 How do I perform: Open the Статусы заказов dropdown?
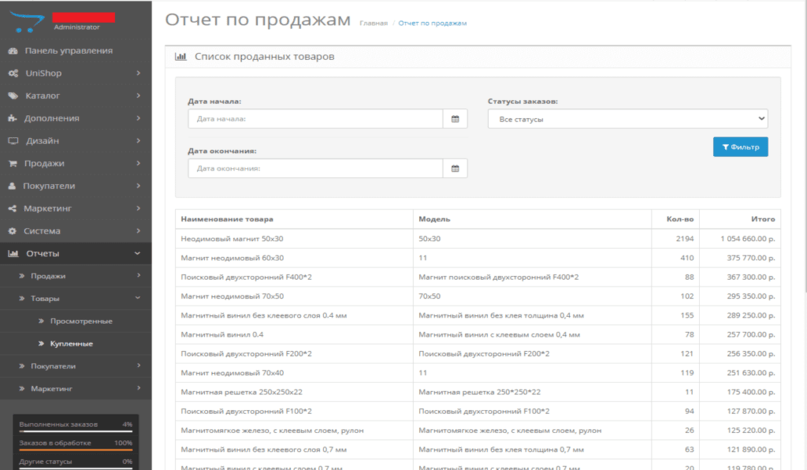click(628, 119)
